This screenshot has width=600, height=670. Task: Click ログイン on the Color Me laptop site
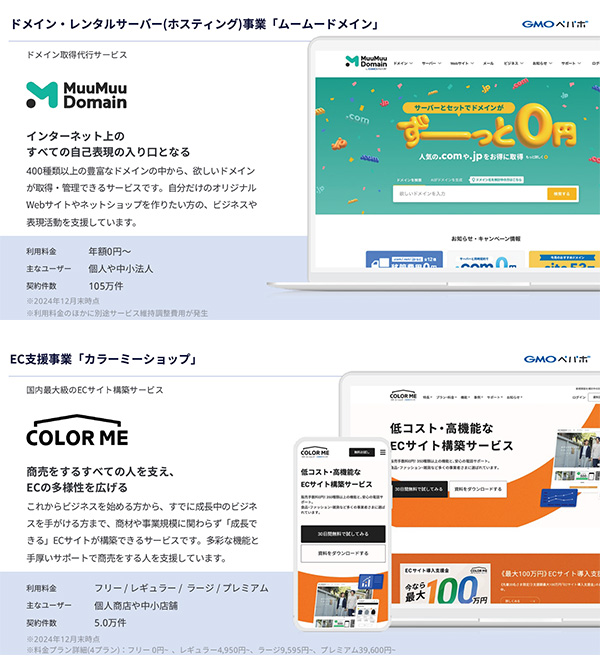click(x=579, y=397)
